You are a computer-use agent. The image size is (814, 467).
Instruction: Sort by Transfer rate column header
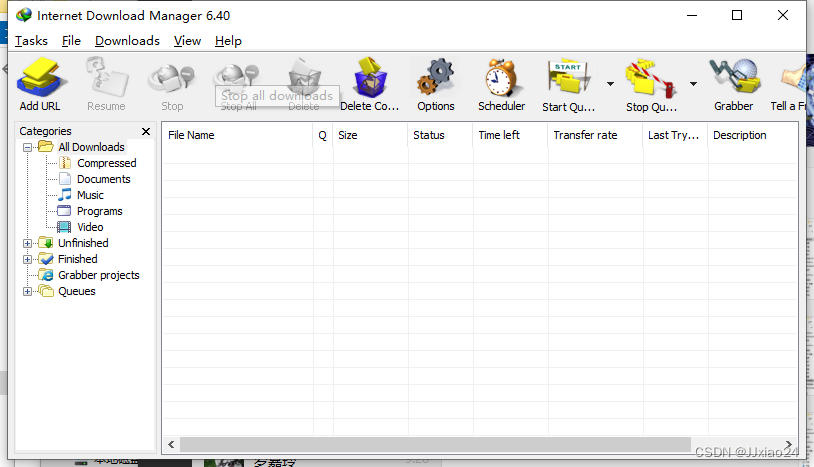[595, 135]
